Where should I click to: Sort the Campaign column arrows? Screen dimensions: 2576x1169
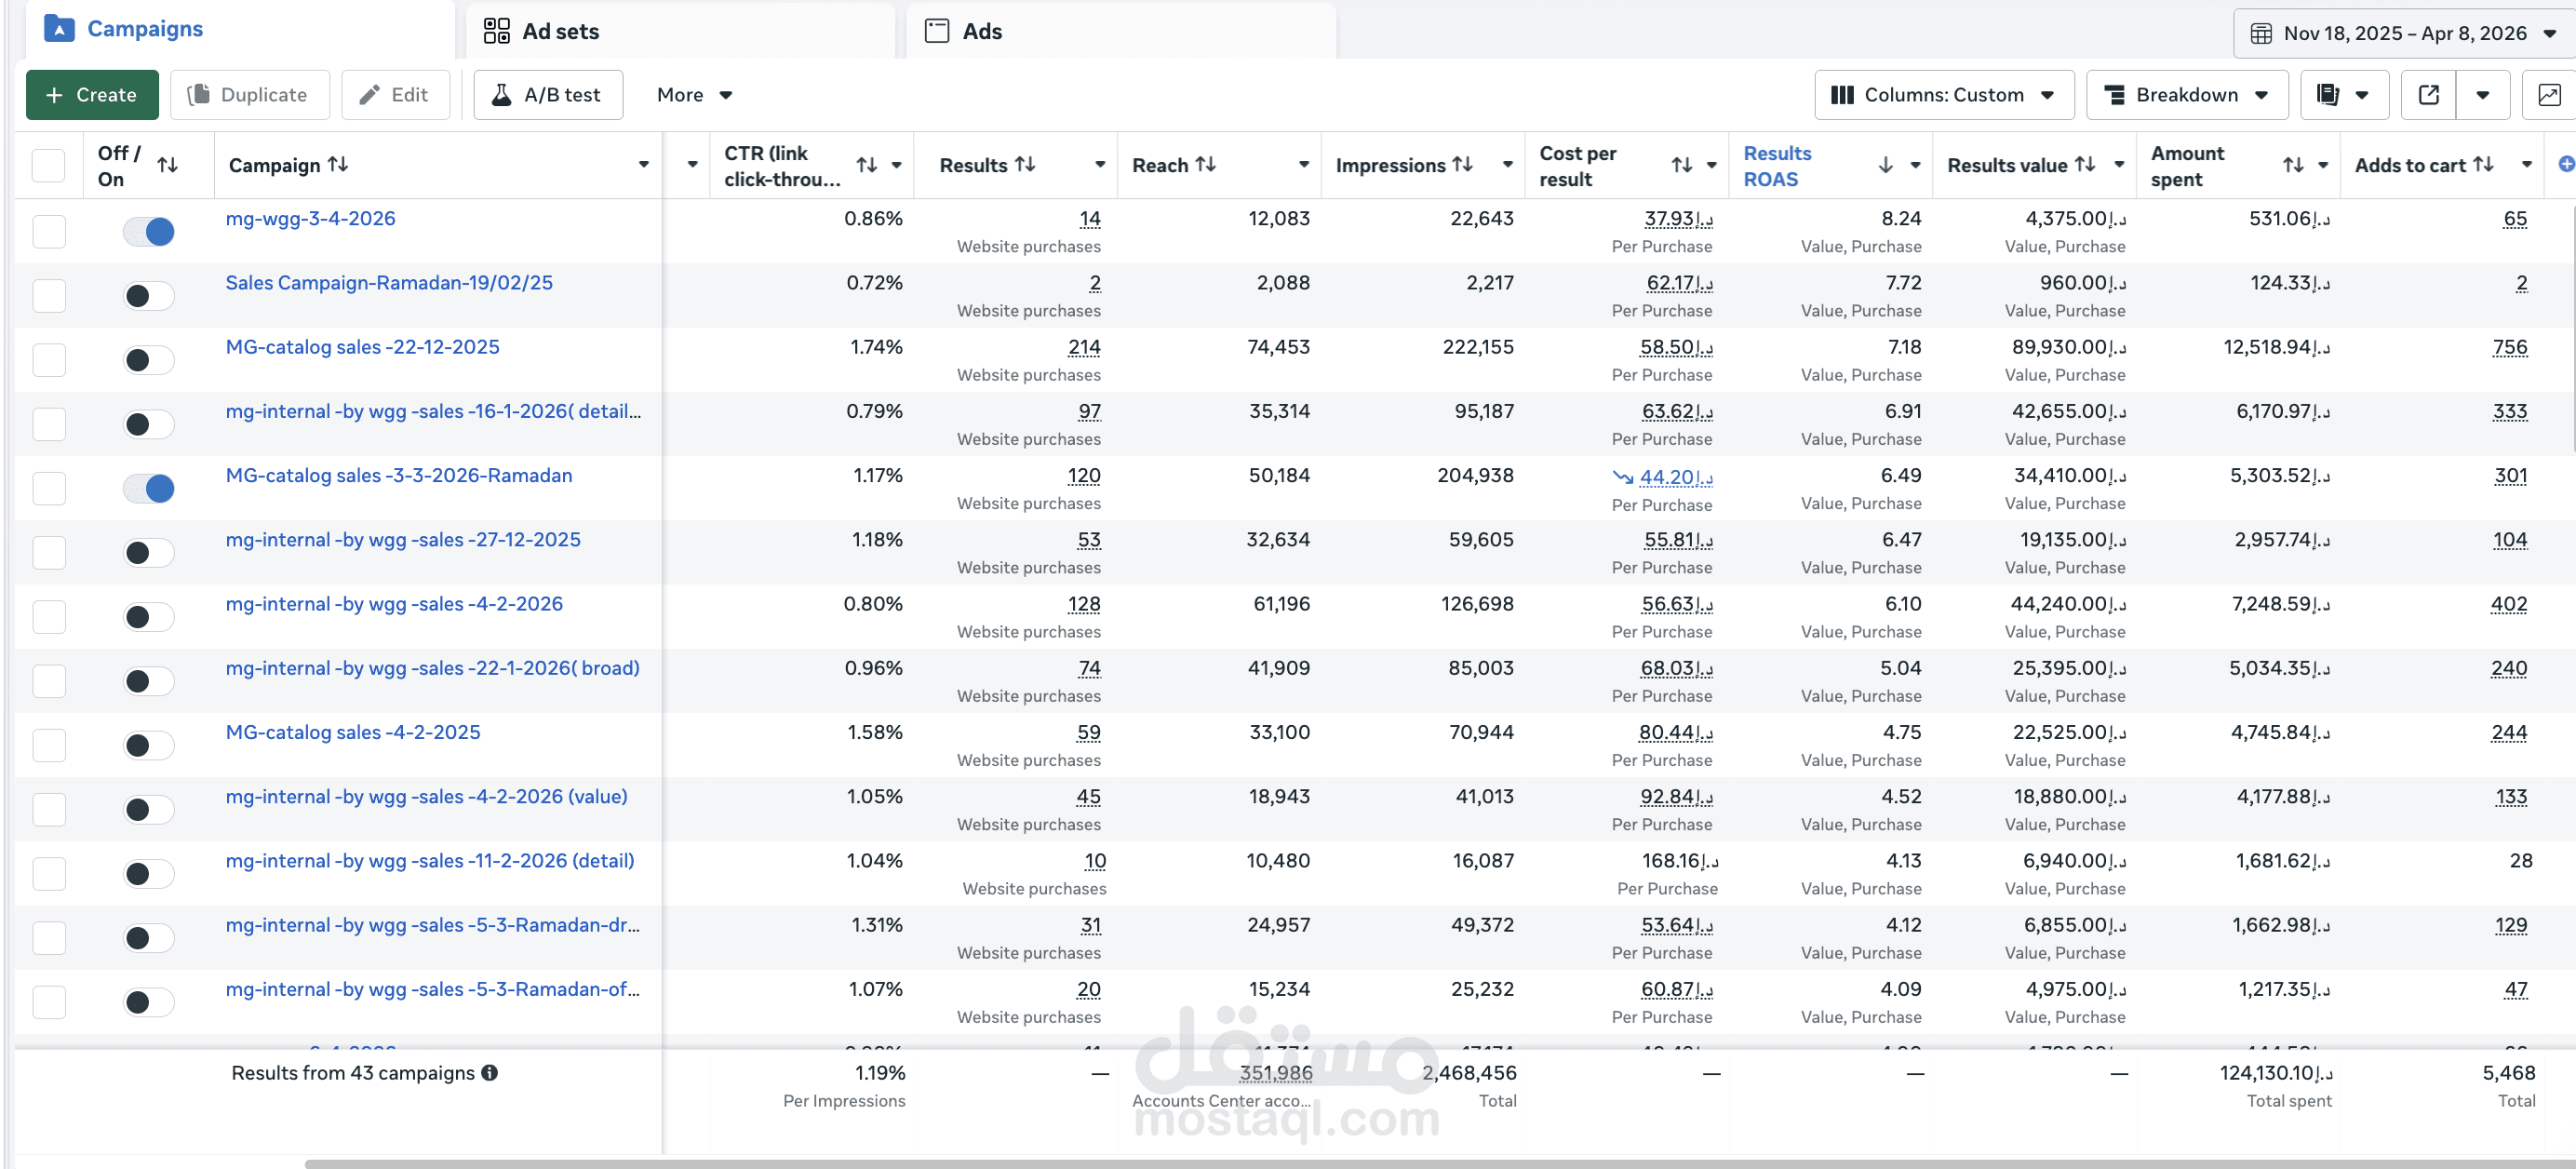click(339, 164)
